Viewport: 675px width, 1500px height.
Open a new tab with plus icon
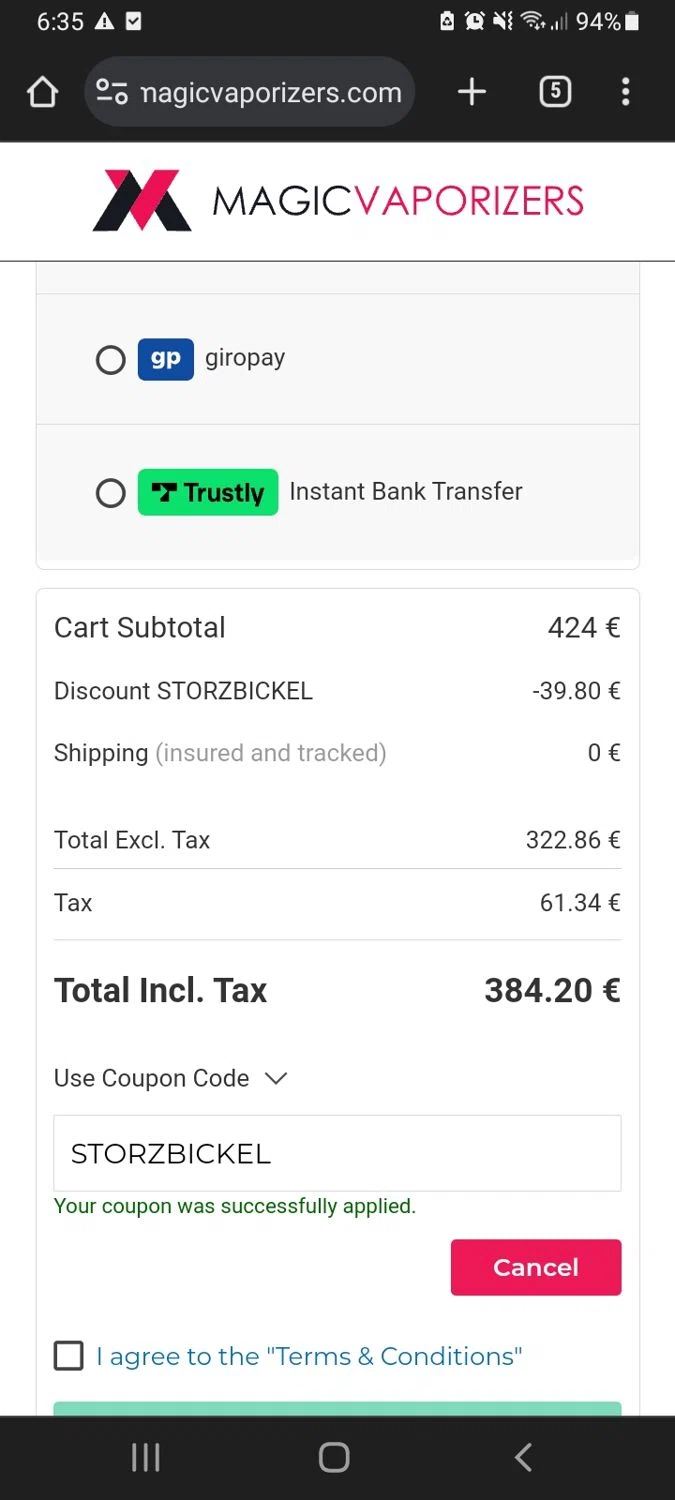tap(472, 93)
